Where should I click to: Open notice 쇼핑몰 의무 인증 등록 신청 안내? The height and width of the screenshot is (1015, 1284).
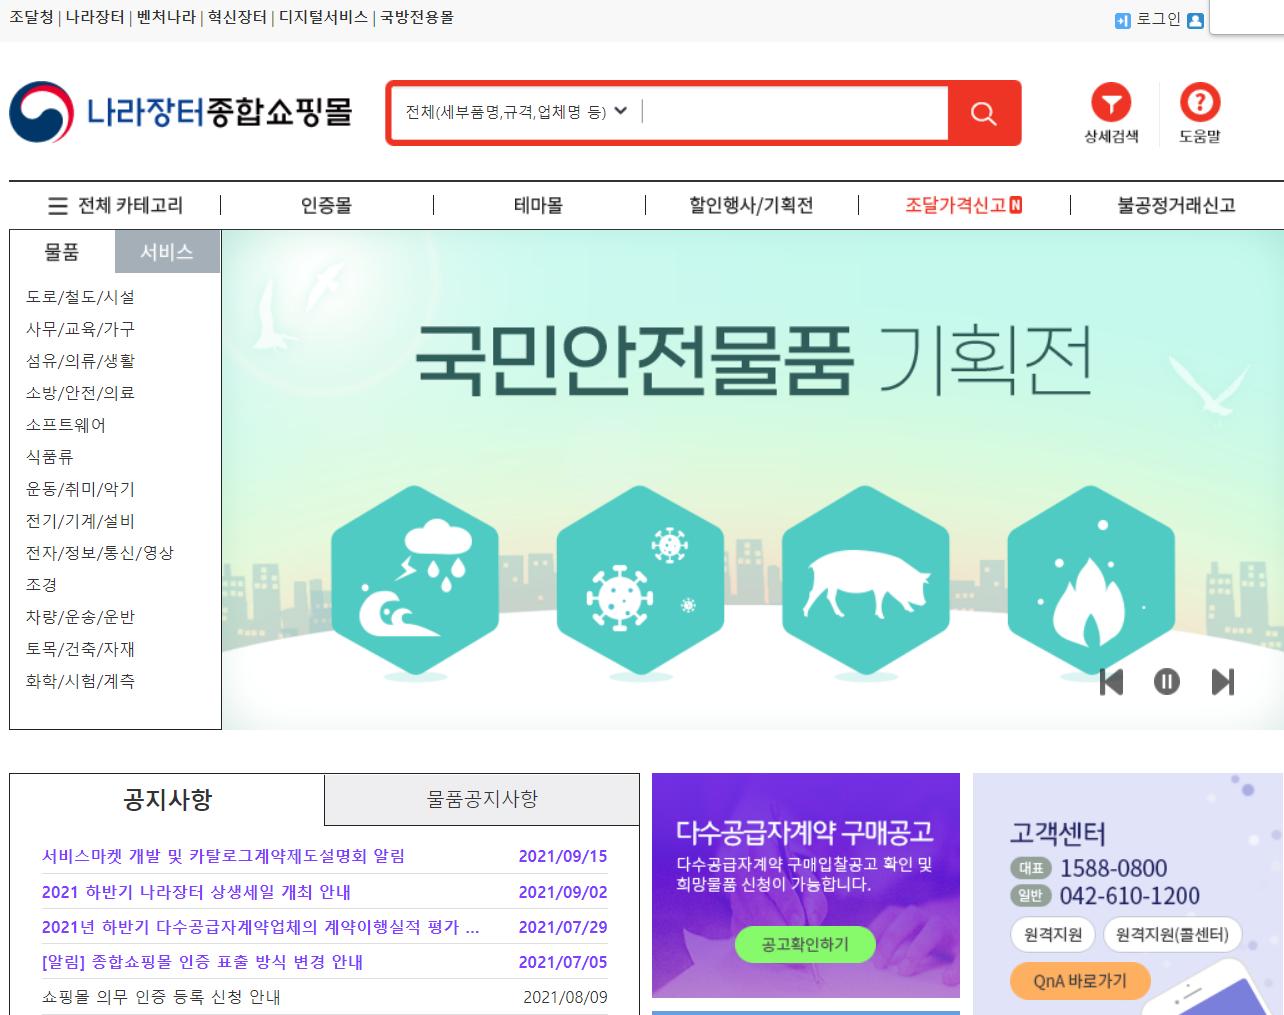tap(161, 997)
